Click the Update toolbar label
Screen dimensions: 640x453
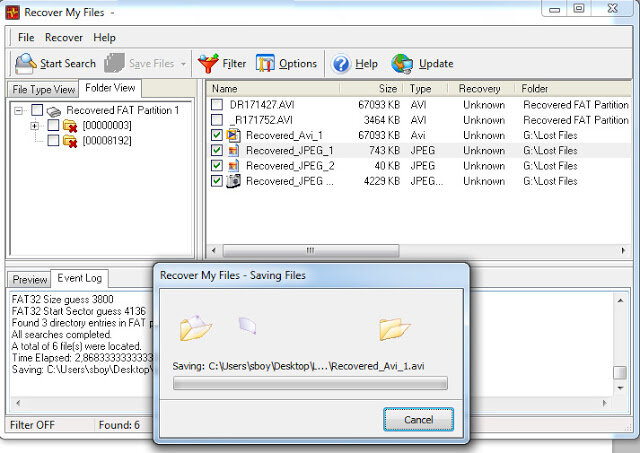click(x=436, y=64)
